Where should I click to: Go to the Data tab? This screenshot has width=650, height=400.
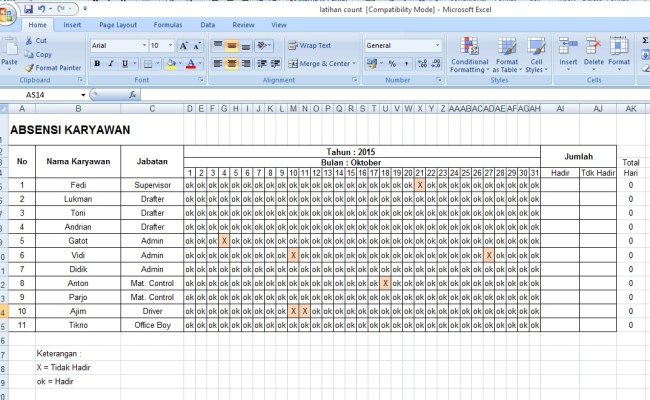tap(208, 25)
